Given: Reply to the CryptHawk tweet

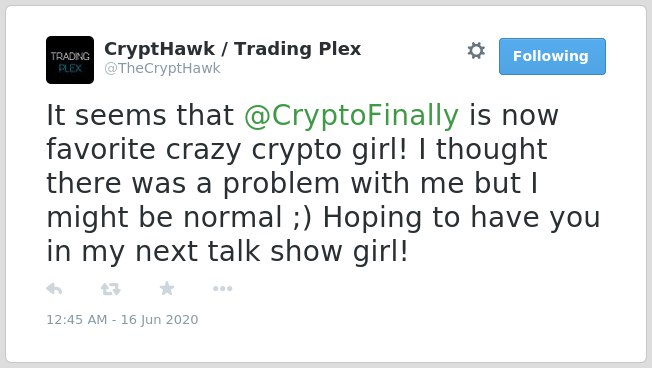Looking at the screenshot, I should [x=54, y=289].
